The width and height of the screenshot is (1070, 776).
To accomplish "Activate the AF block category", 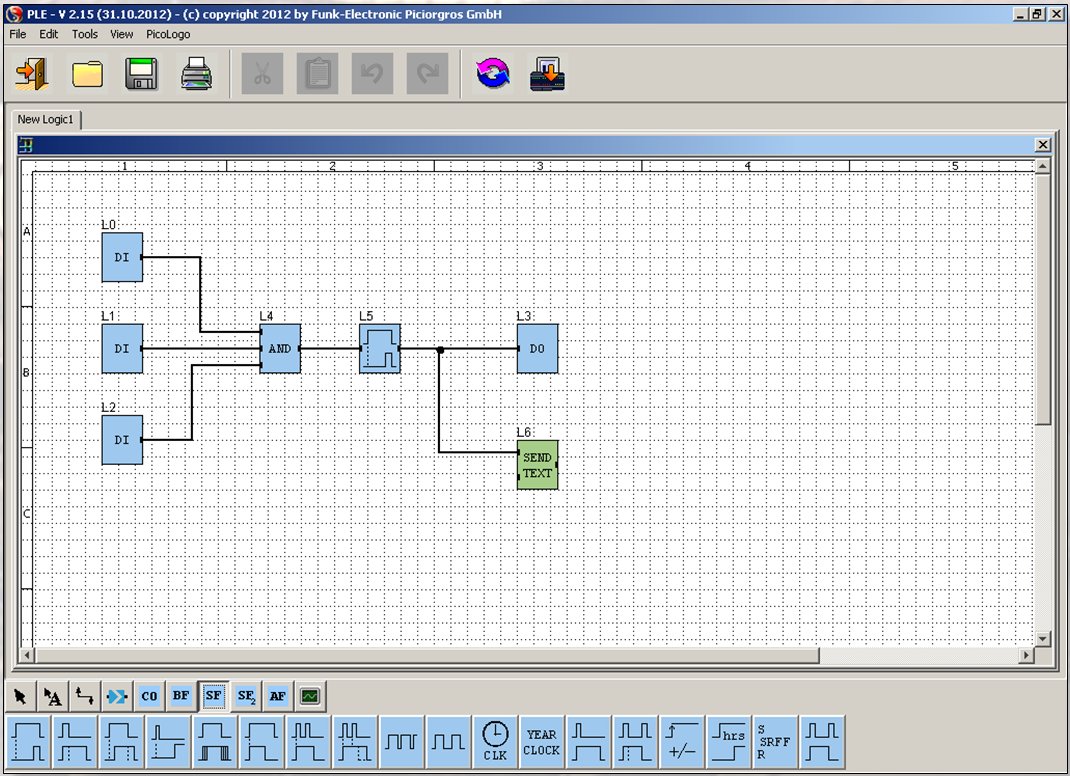I will click(x=278, y=696).
